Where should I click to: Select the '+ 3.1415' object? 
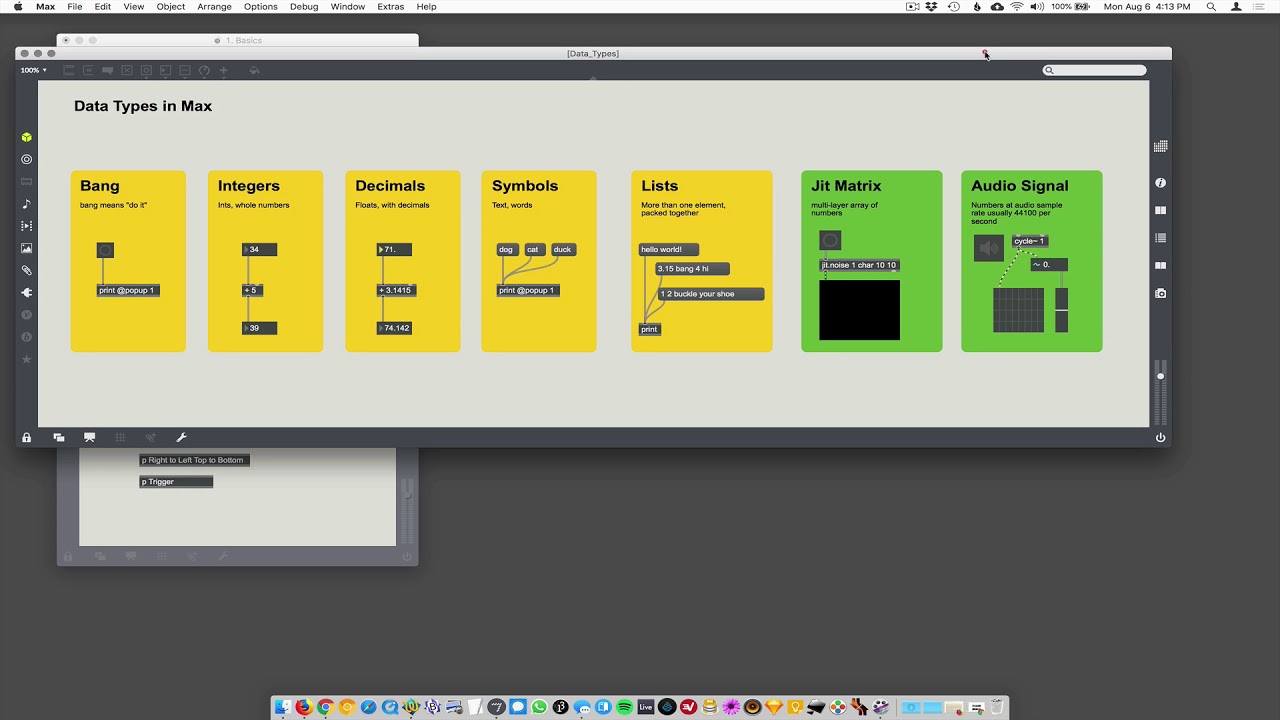click(395, 290)
